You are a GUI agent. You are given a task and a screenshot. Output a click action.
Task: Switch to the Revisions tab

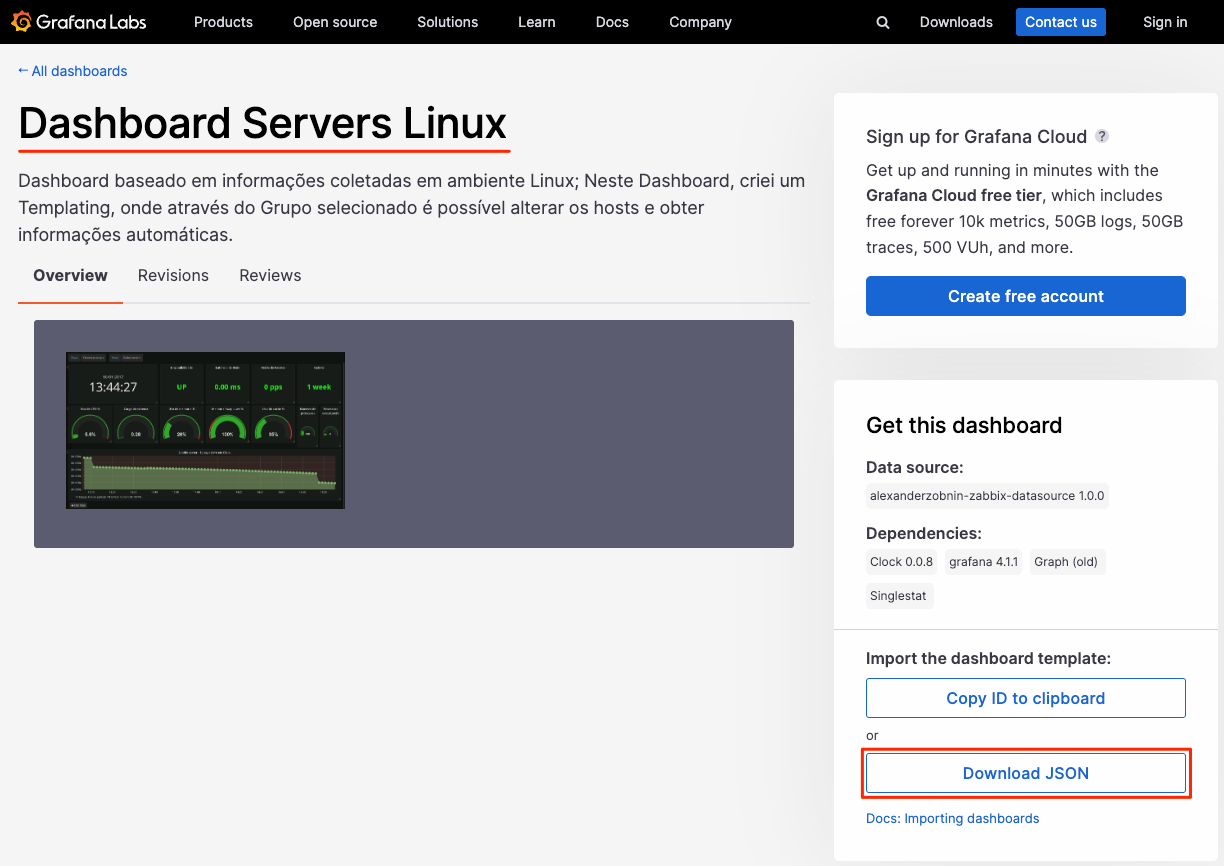point(173,275)
